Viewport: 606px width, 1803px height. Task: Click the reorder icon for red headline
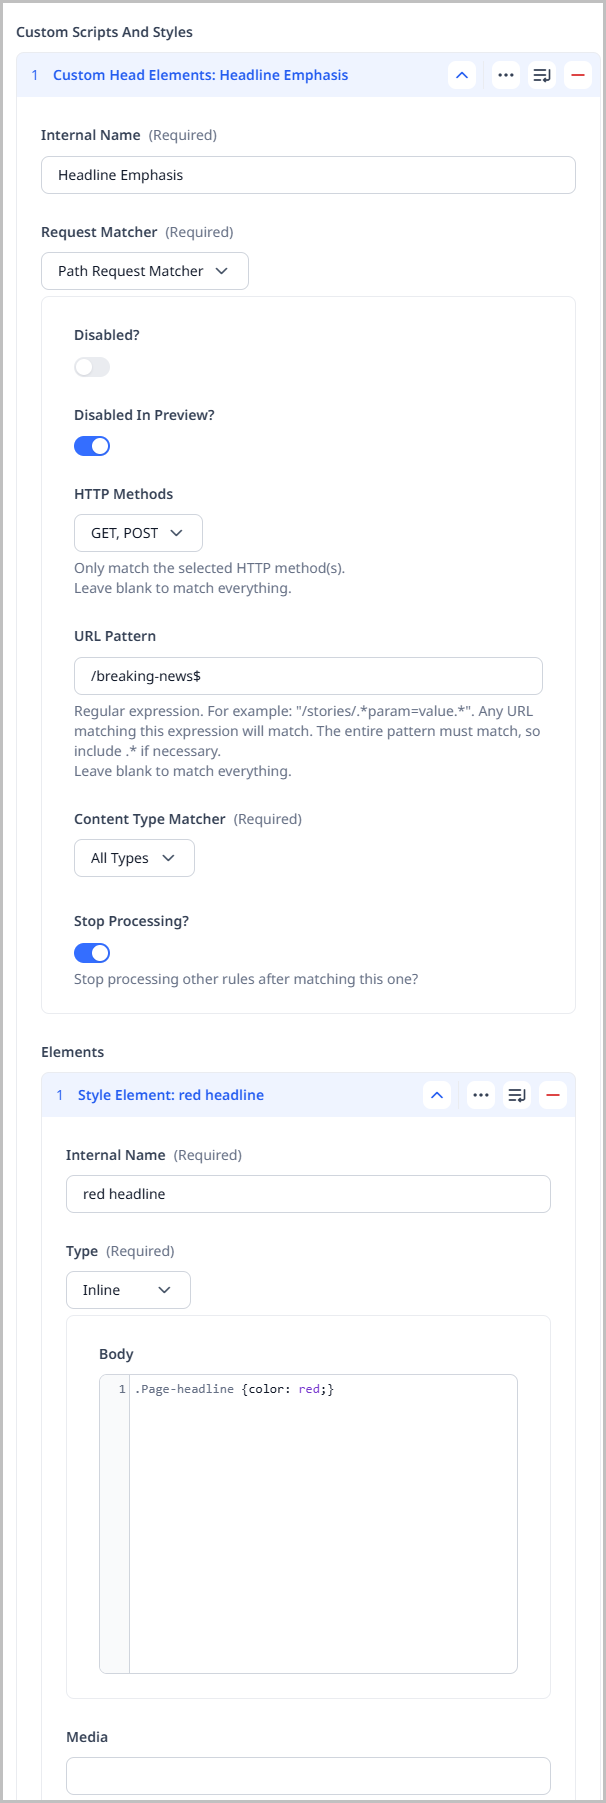pos(516,1094)
